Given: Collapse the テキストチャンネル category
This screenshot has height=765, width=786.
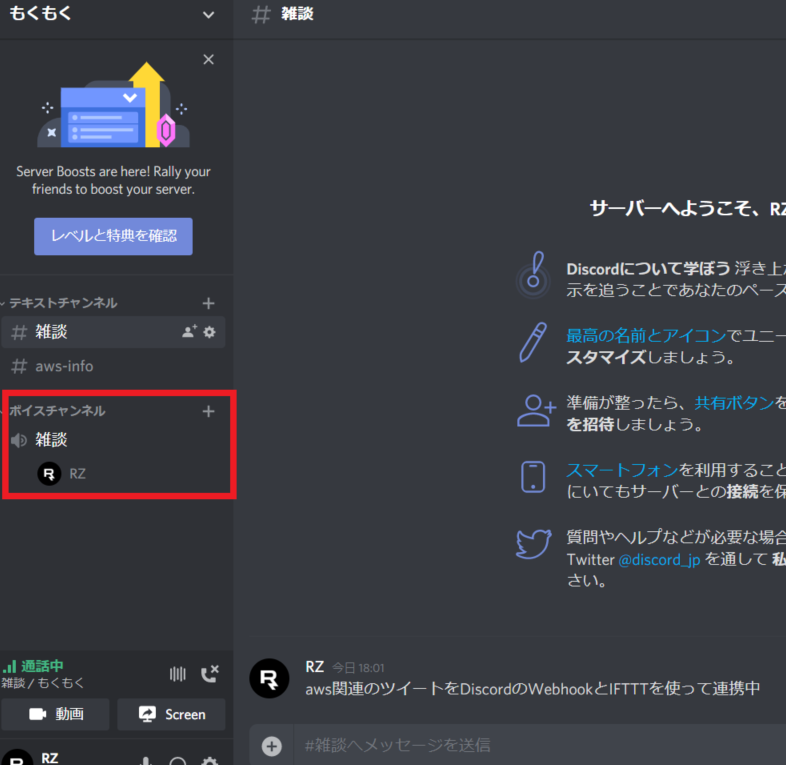Looking at the screenshot, I should pyautogui.click(x=63, y=303).
